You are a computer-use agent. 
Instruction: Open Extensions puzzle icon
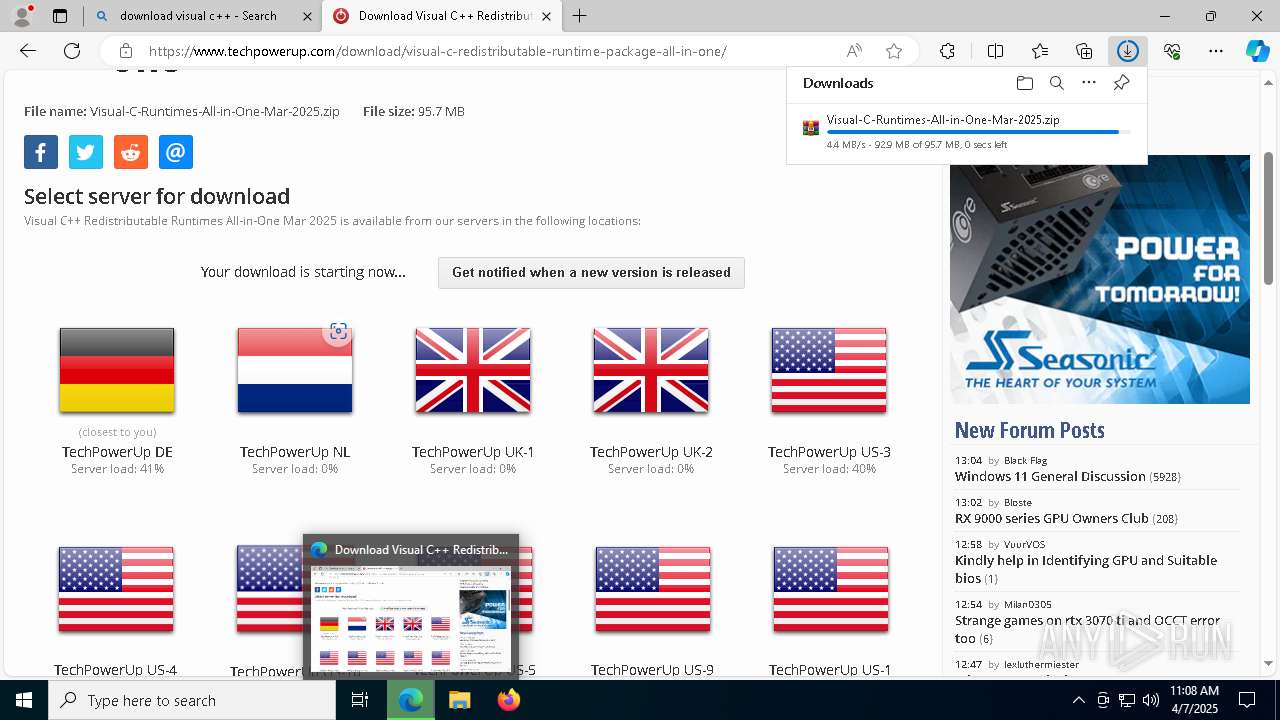click(x=947, y=51)
